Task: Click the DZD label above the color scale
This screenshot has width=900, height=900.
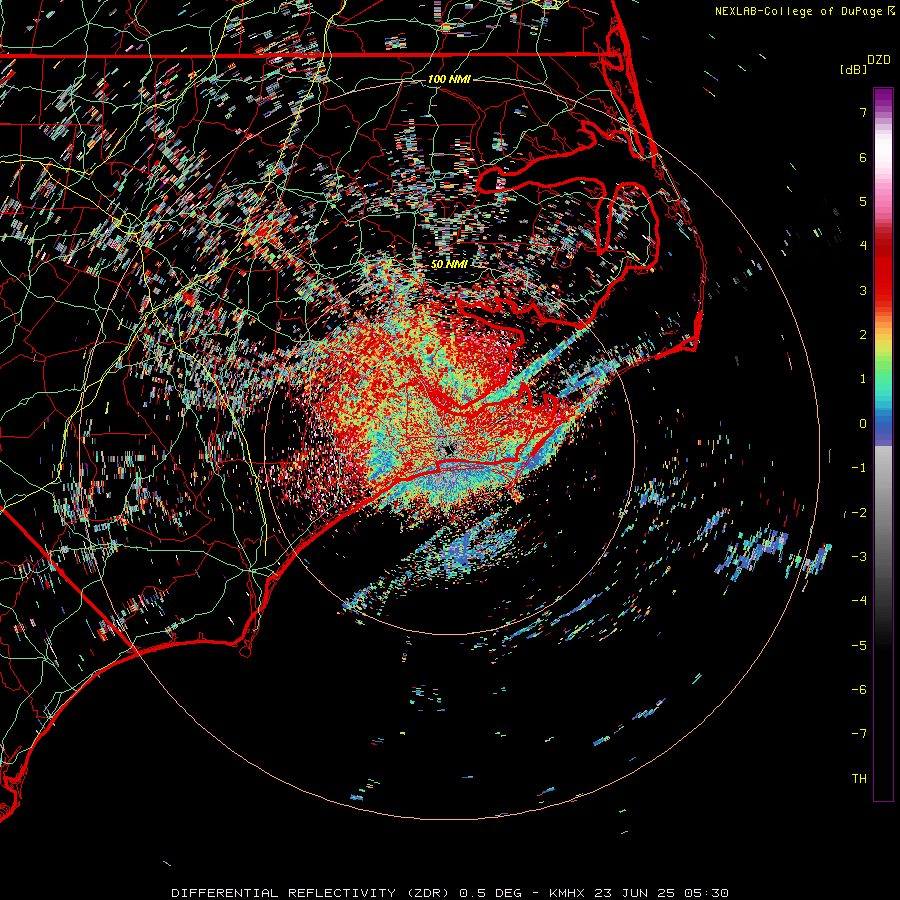Action: coord(879,60)
